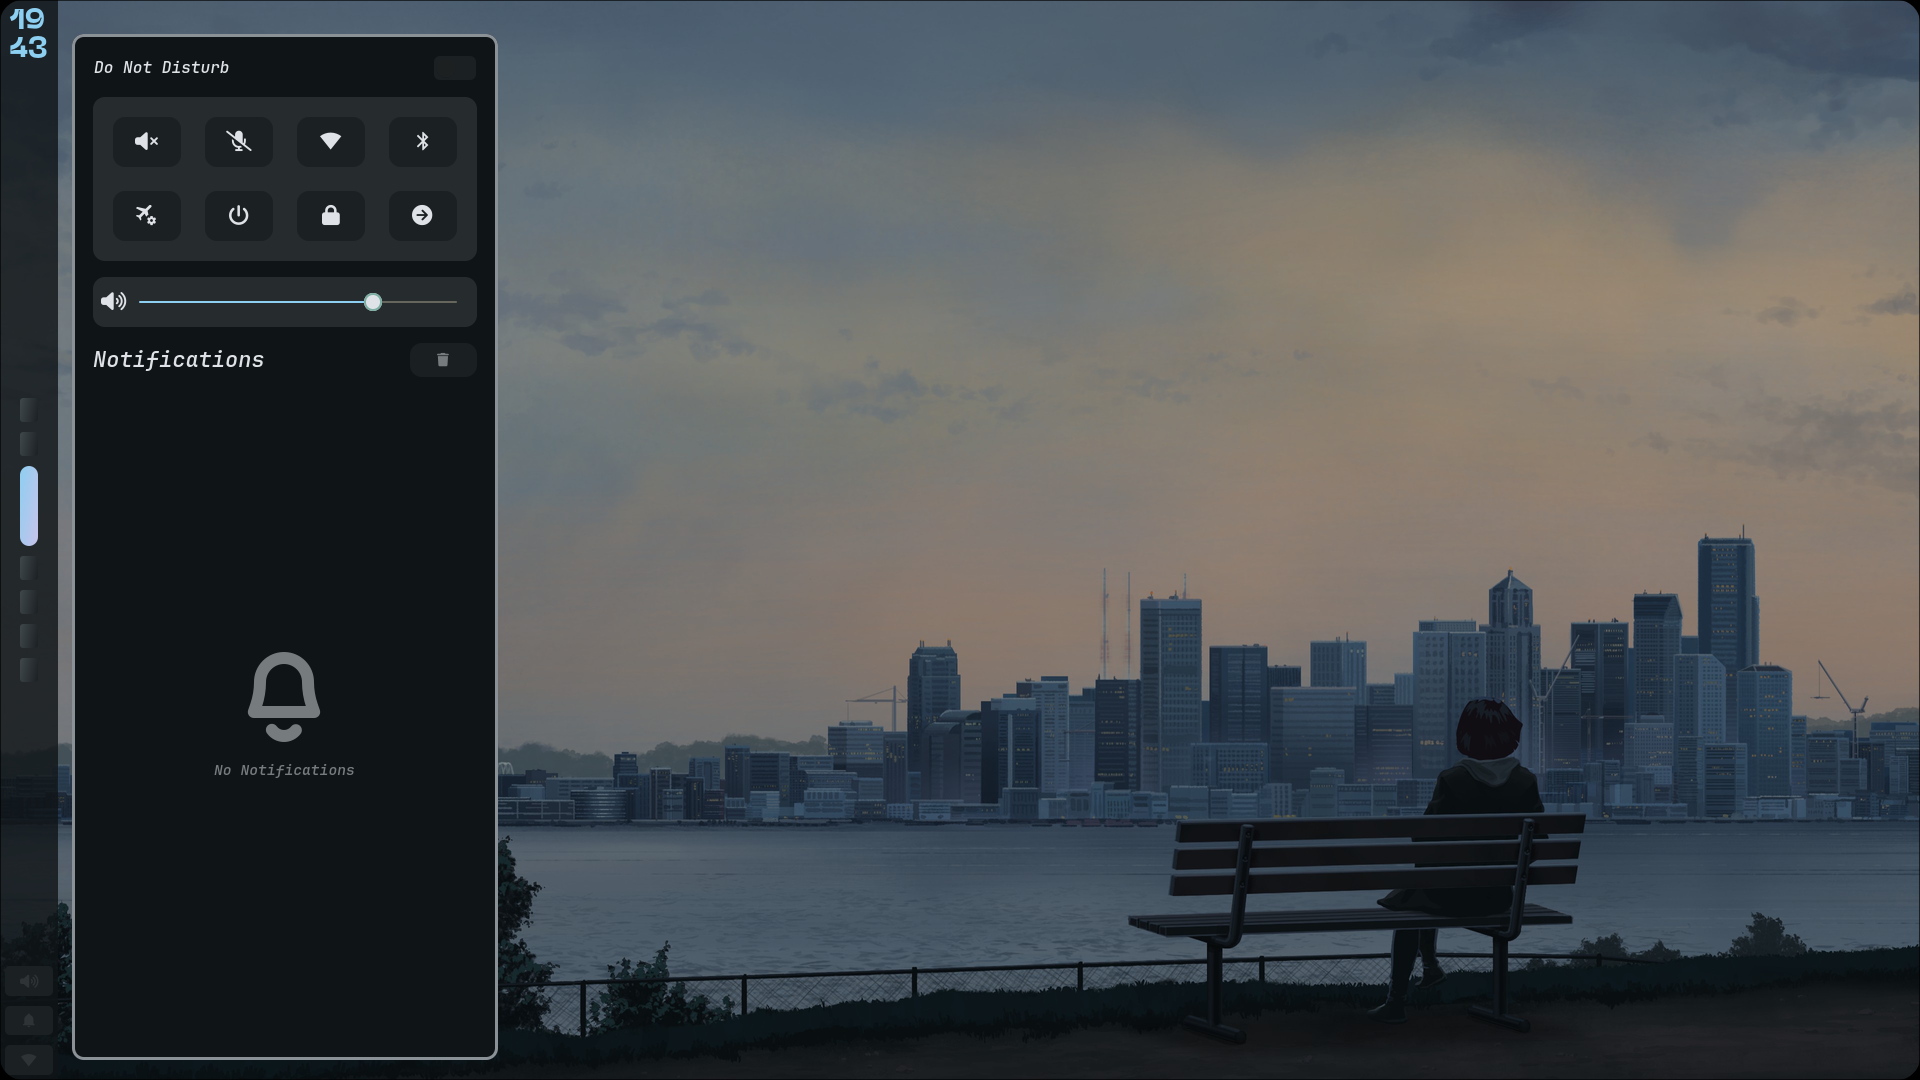Viewport: 1920px width, 1080px height.
Task: Click the Bluetooth icon tile
Action: (x=423, y=141)
